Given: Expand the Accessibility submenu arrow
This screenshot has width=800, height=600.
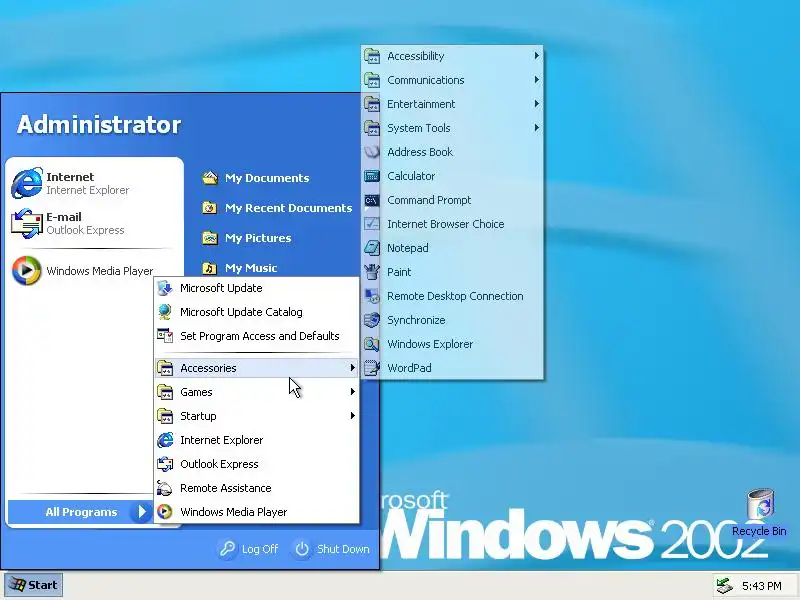Looking at the screenshot, I should (x=537, y=56).
